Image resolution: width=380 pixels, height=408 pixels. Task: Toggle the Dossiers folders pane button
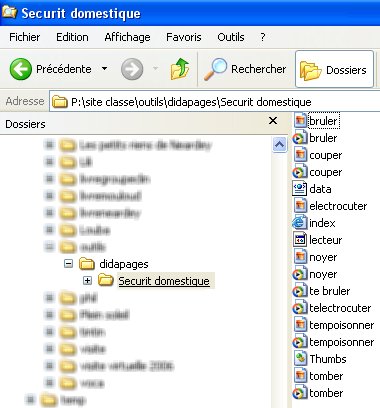tap(334, 69)
